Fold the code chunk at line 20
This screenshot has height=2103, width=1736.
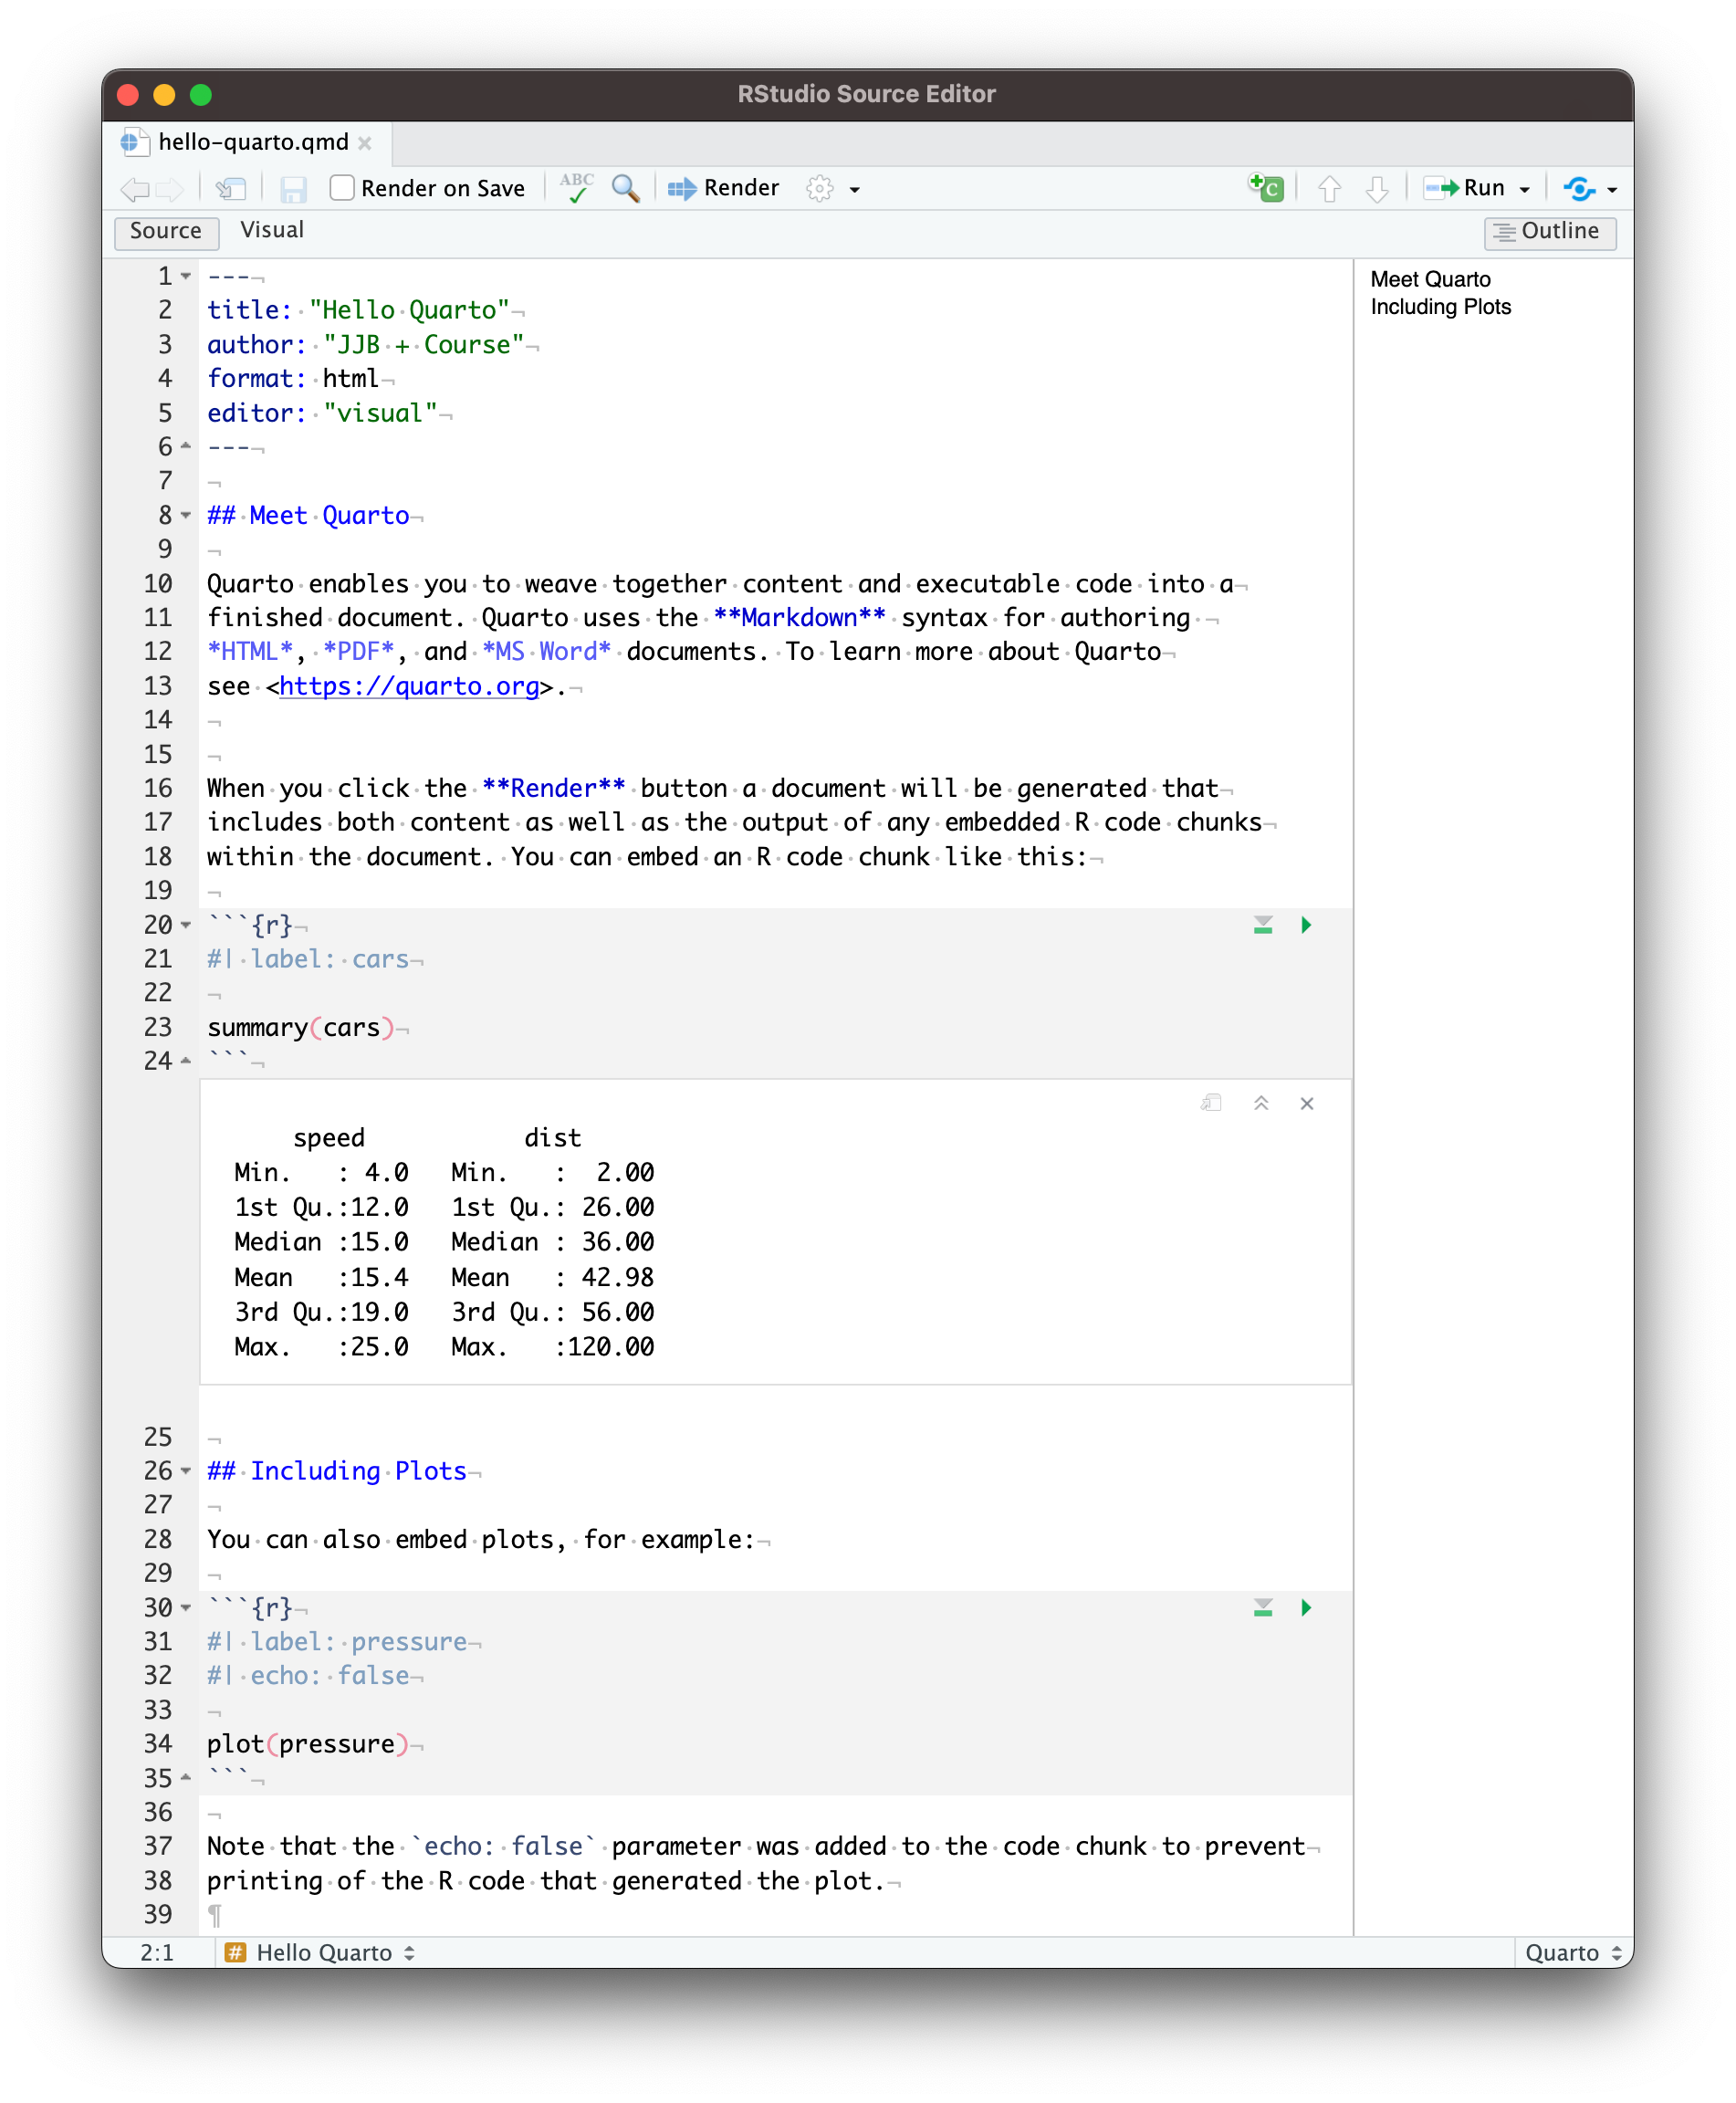pyautogui.click(x=186, y=925)
